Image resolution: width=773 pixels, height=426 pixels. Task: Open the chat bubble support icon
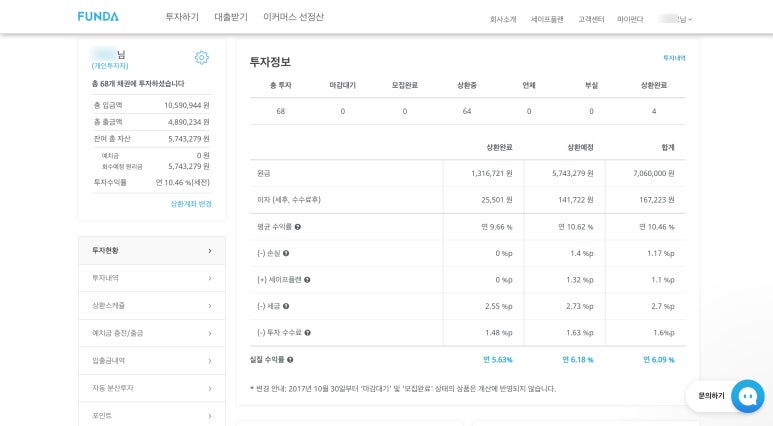(747, 396)
